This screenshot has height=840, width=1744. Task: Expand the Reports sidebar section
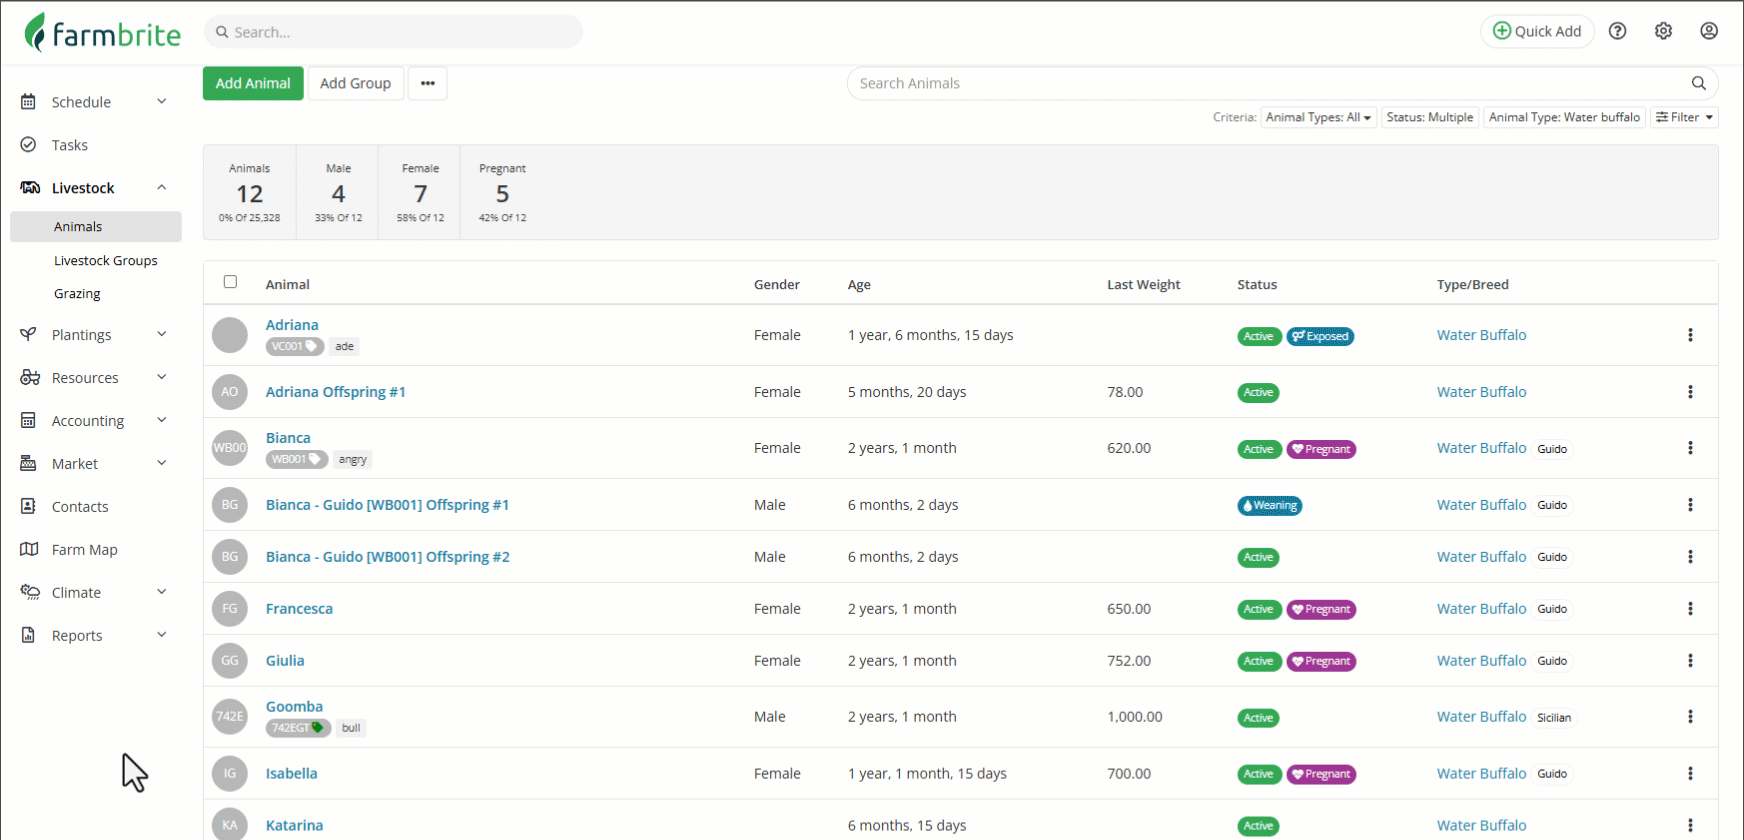(x=162, y=635)
